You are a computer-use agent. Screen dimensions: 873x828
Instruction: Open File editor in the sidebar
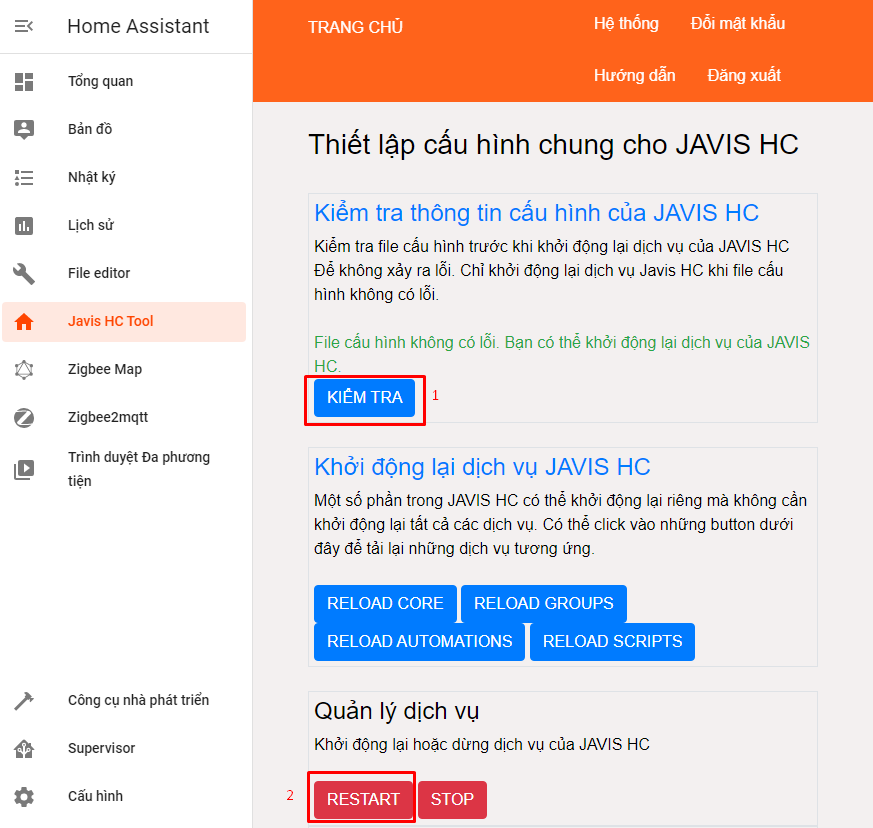[124, 273]
